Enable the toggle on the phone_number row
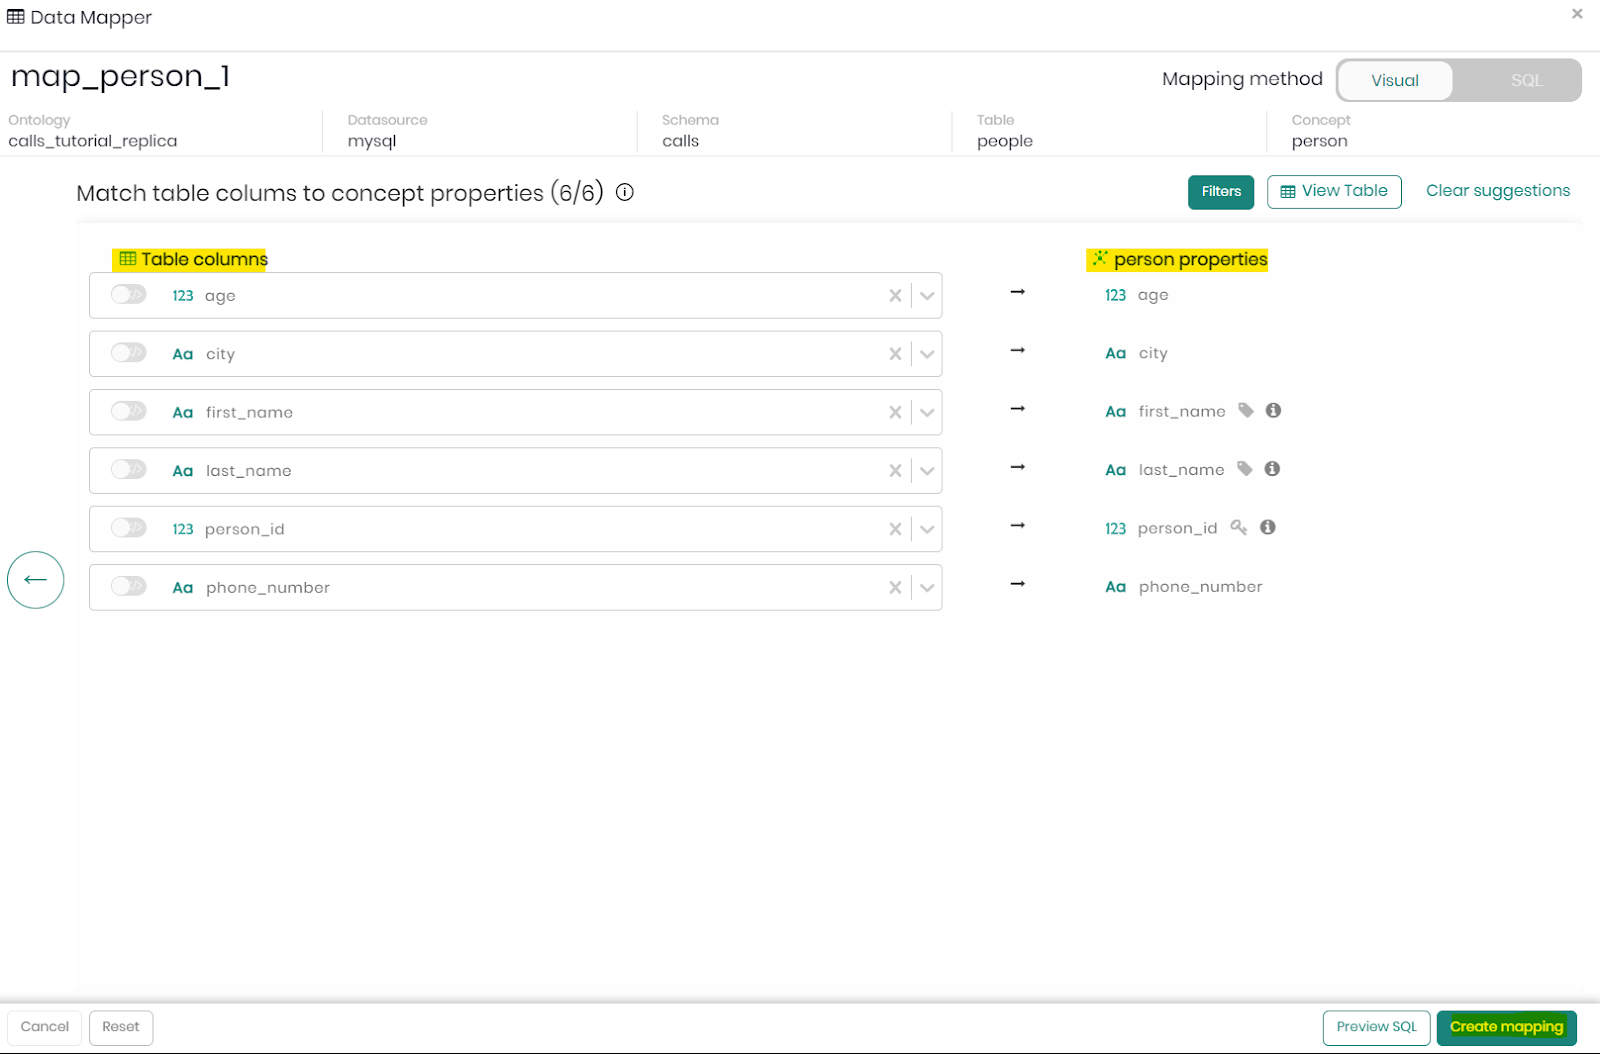1600x1054 pixels. tap(128, 587)
